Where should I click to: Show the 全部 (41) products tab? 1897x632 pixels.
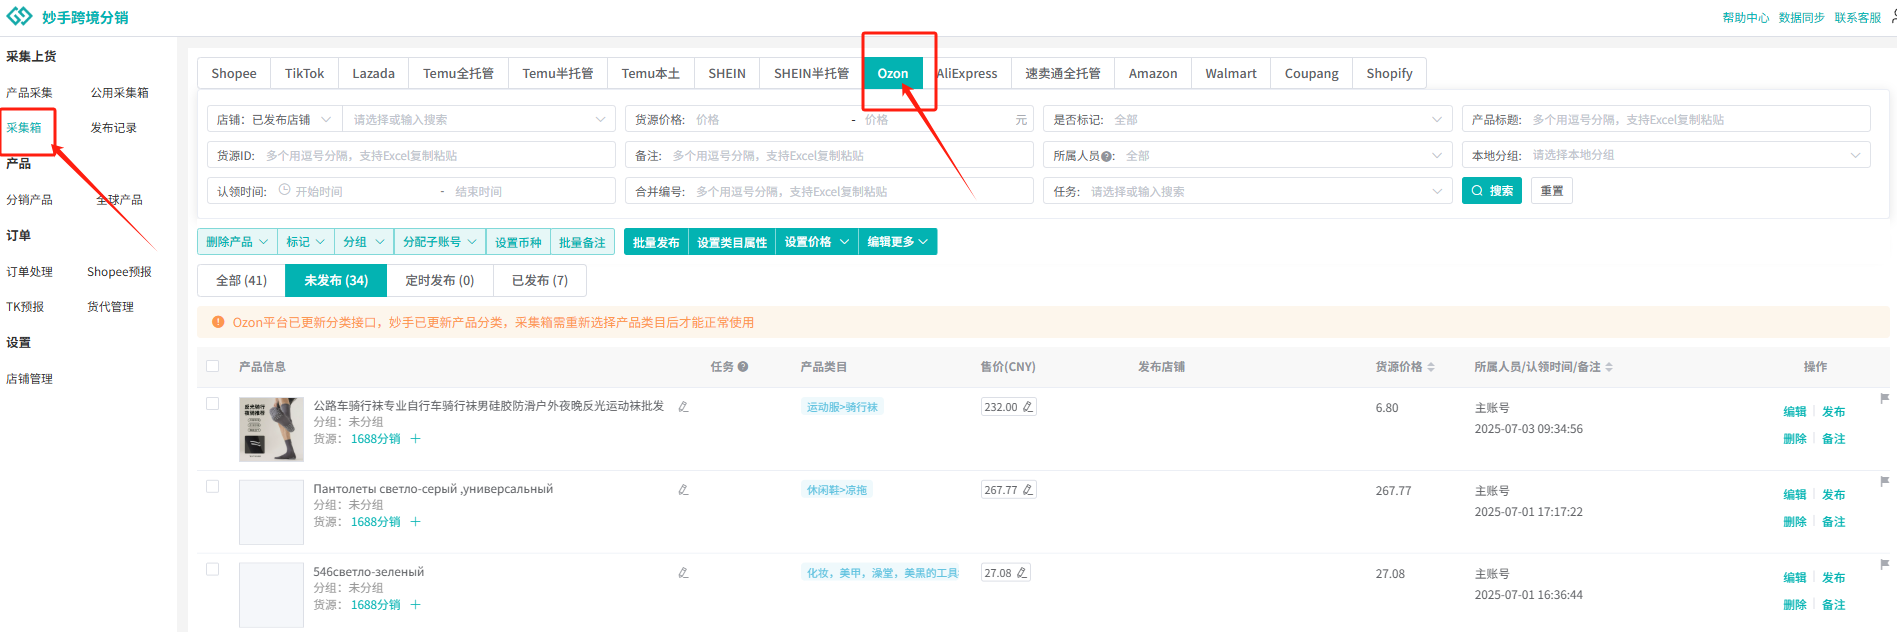(x=242, y=281)
